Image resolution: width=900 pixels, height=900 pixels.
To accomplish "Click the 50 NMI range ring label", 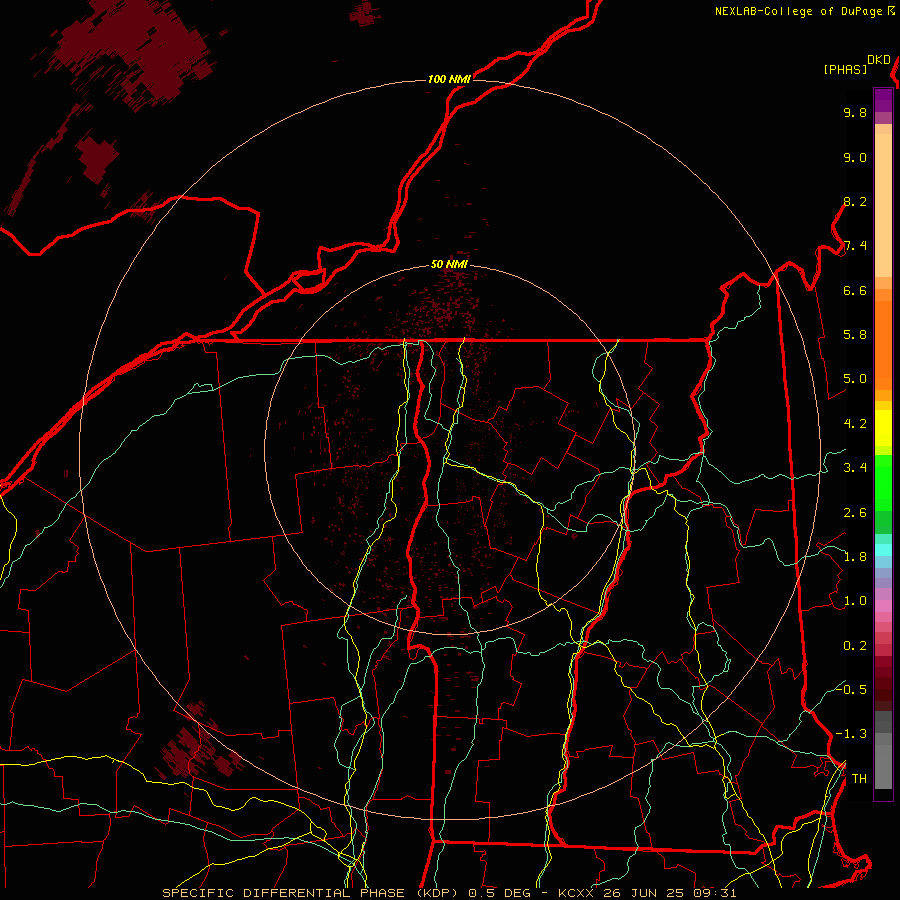I will [x=449, y=264].
